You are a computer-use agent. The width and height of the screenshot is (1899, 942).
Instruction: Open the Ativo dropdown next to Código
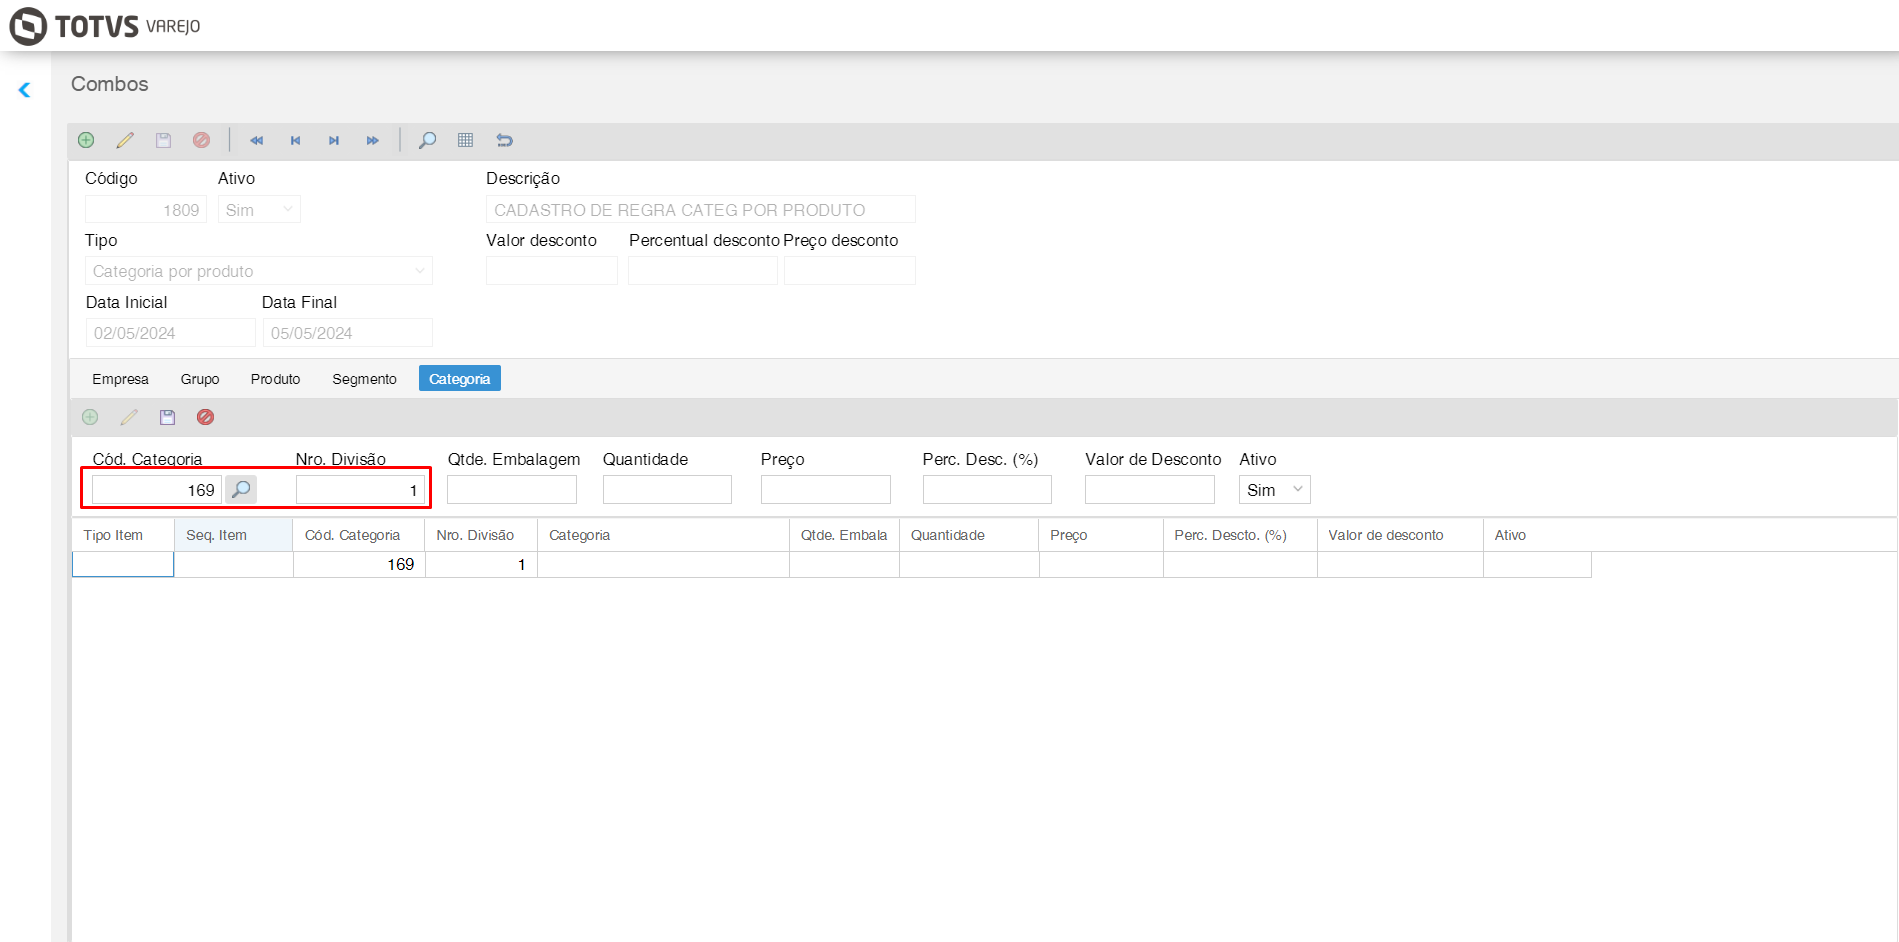[259, 210]
